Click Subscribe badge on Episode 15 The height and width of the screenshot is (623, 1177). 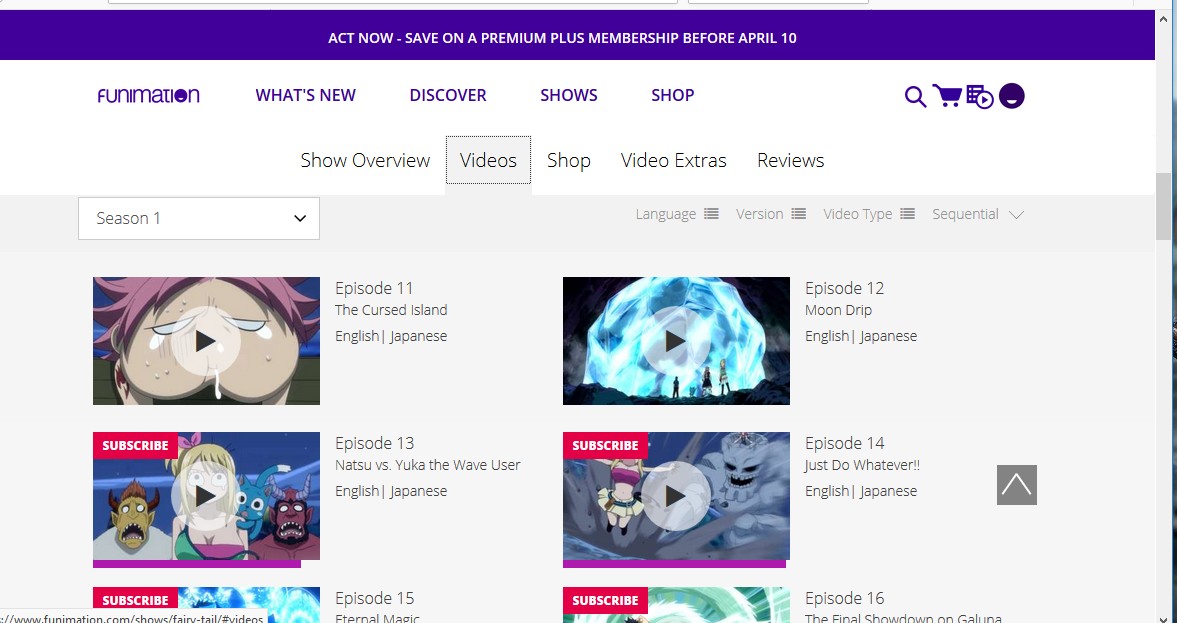click(135, 600)
